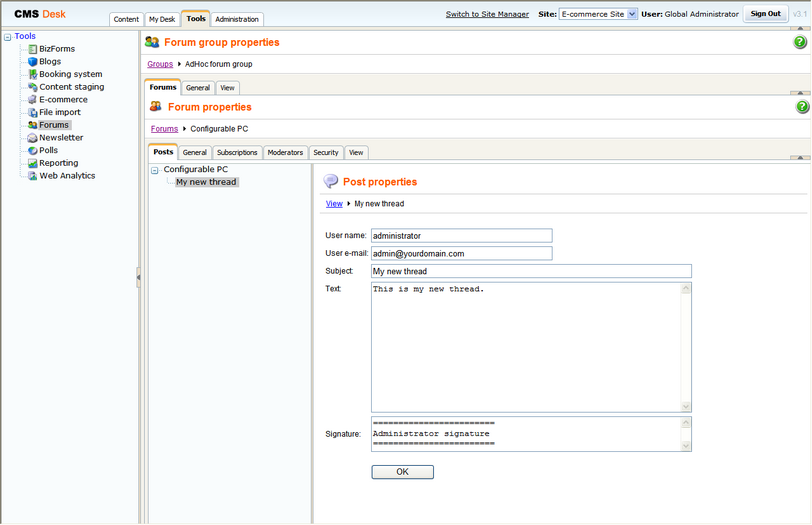Image resolution: width=812 pixels, height=525 pixels.
Task: Collapse the Configurable PC tree node
Action: tap(154, 170)
